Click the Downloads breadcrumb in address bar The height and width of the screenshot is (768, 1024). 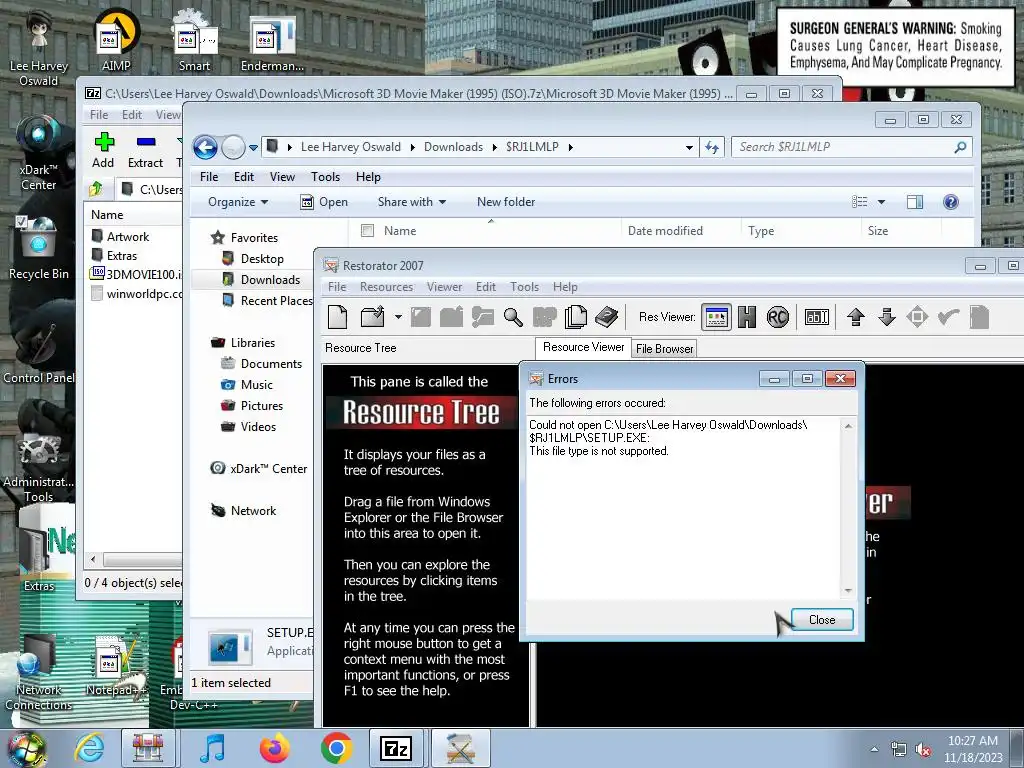coord(453,147)
